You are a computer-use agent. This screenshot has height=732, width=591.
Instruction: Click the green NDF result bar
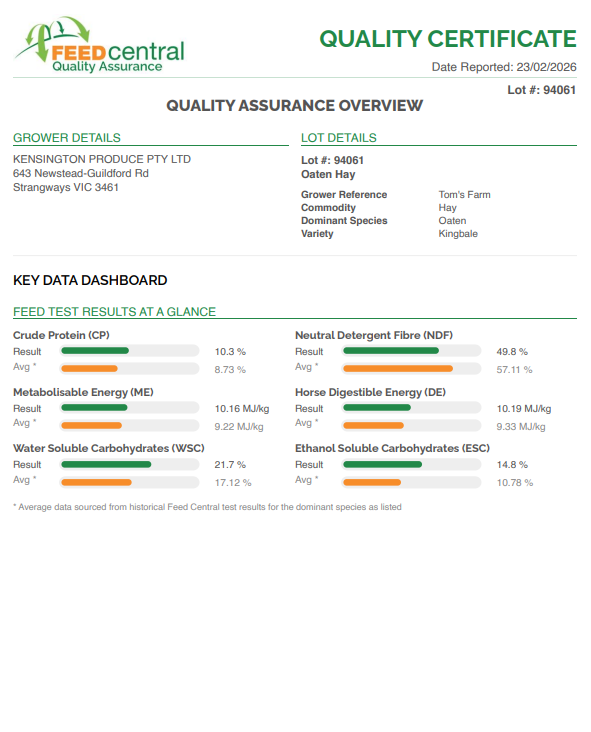point(391,351)
